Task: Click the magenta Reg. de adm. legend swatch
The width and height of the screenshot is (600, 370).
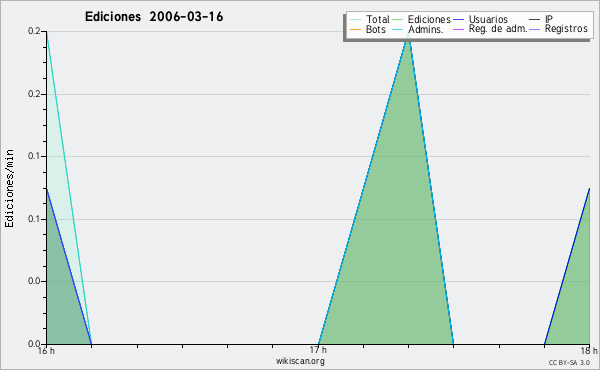Action: coord(458,29)
